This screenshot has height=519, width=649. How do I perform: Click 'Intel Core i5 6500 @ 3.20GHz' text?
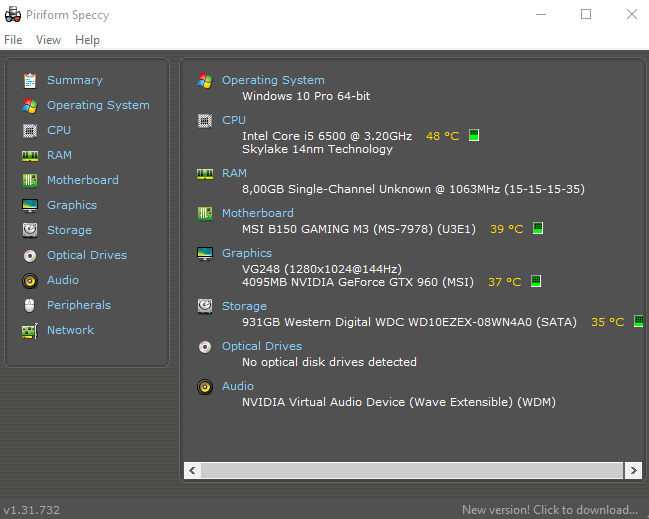pos(327,136)
